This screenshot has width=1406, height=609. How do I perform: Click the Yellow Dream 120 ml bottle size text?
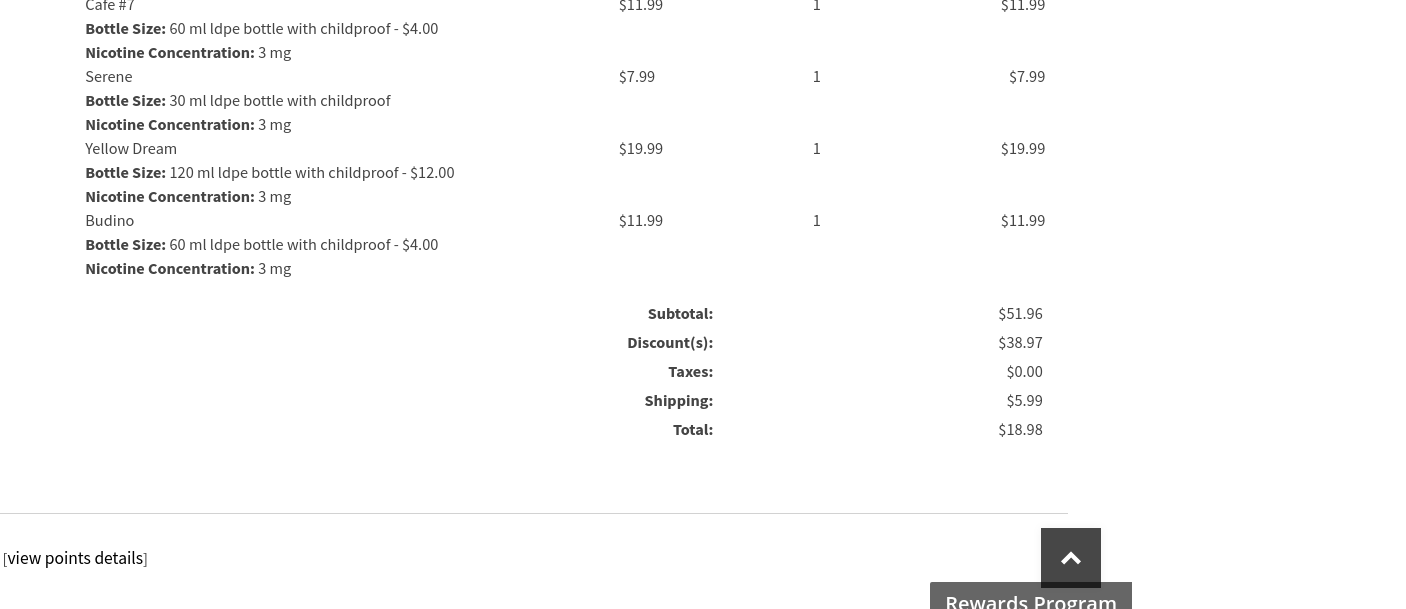(x=311, y=172)
